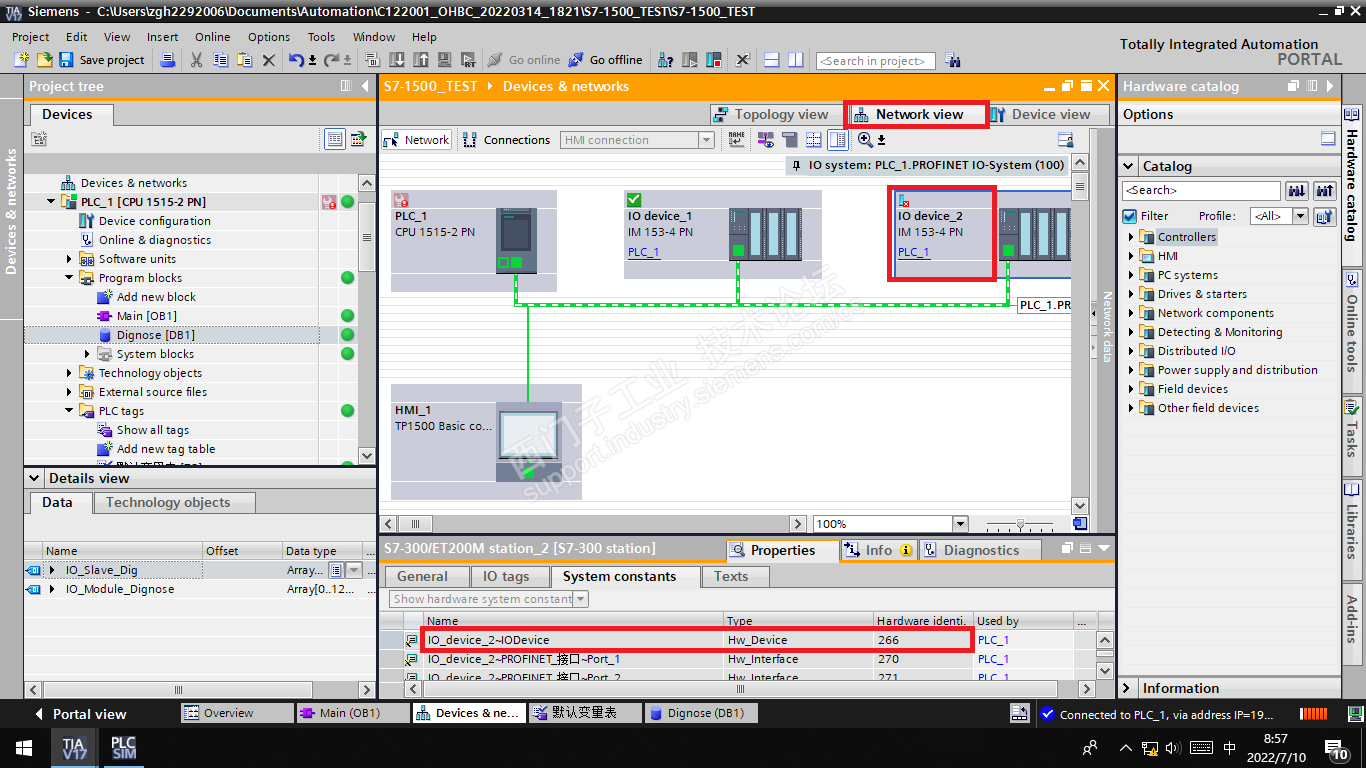Toggle the Network mode button

[417, 140]
